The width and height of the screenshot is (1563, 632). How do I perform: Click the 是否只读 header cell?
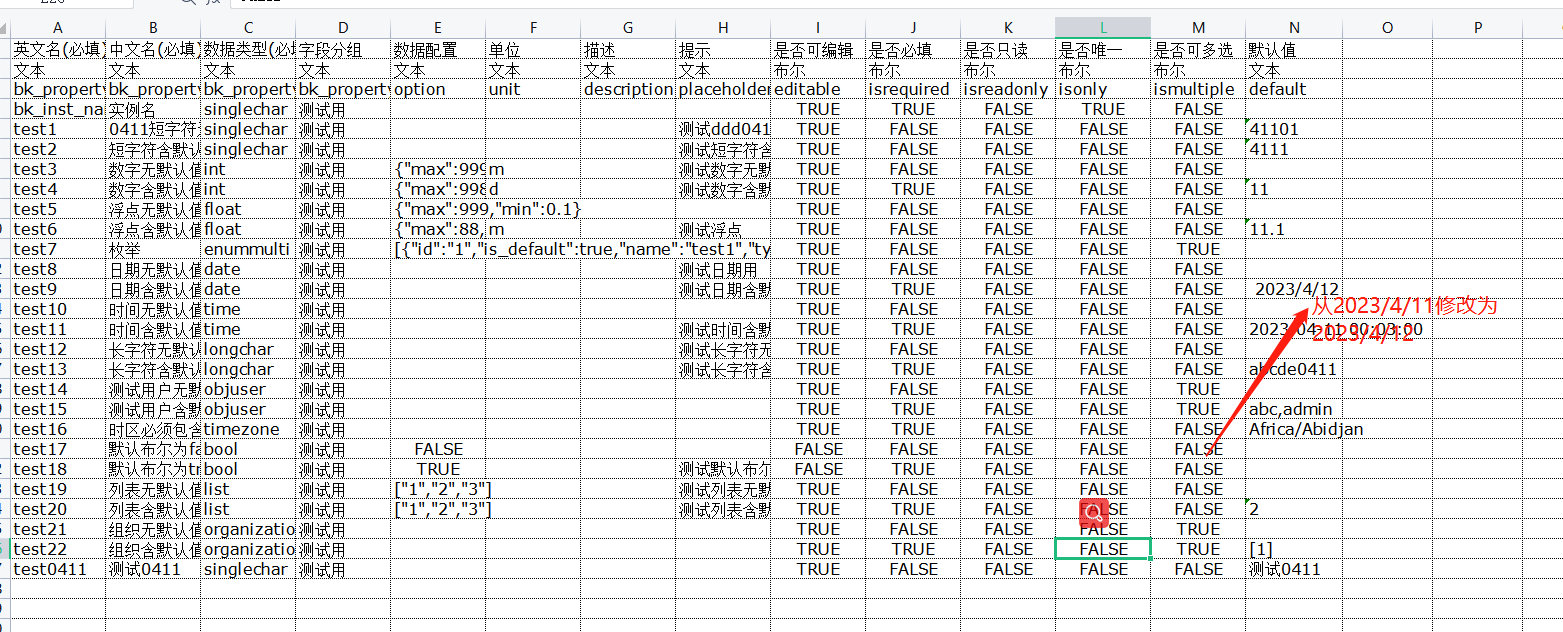coord(1008,49)
